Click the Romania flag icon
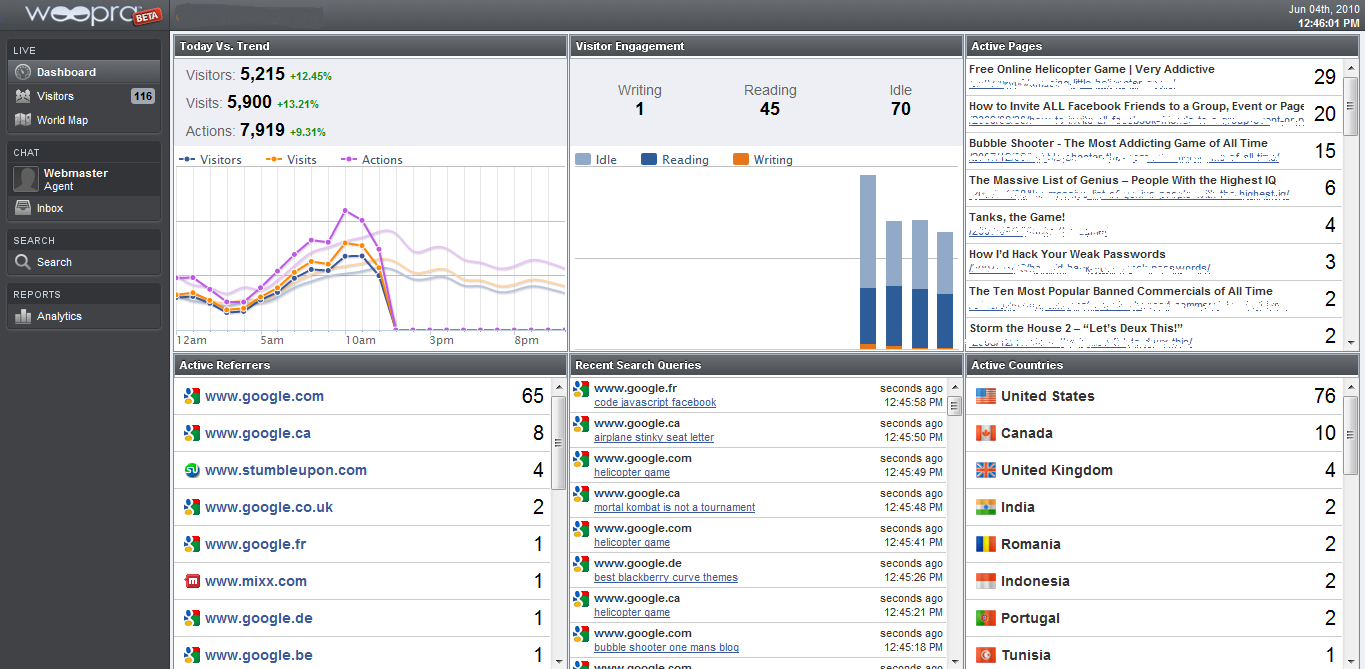 pos(986,544)
